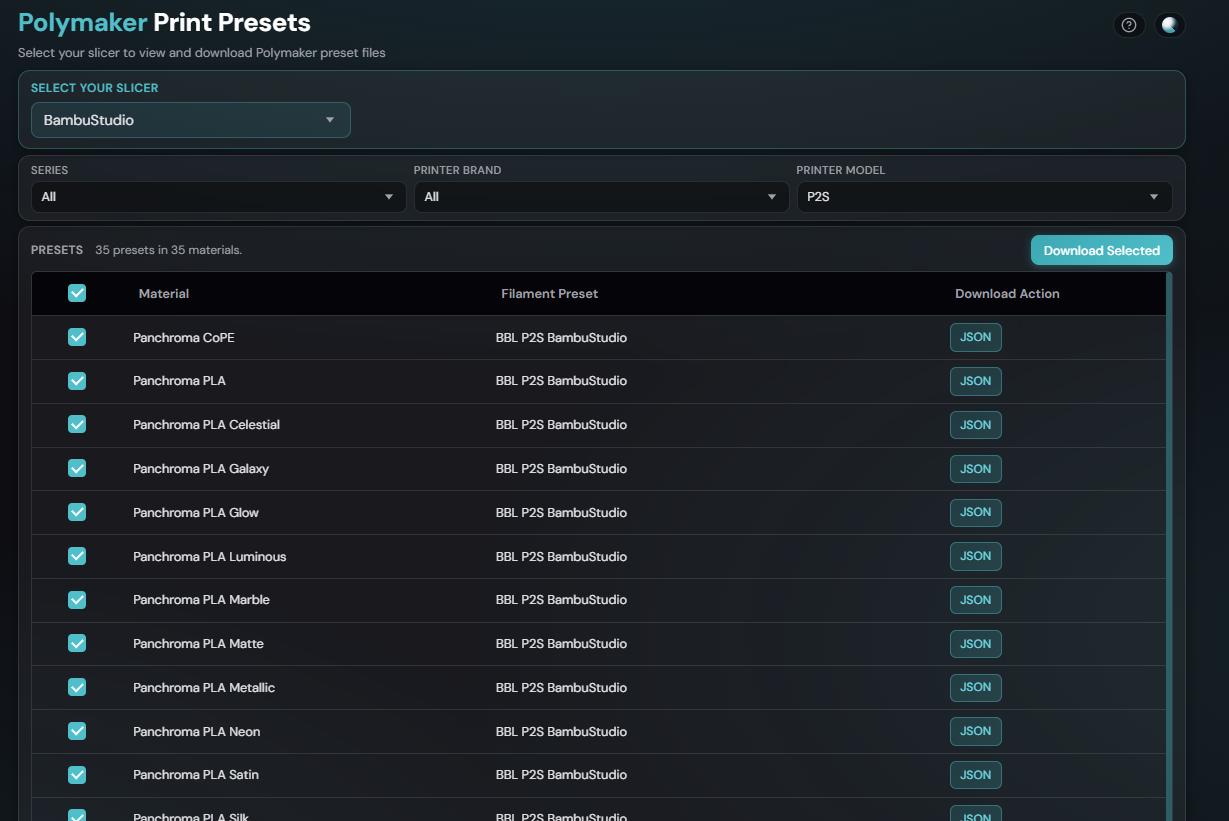This screenshot has width=1229, height=821.
Task: Select the Panchroma PLA Metallic material name
Action: 204,688
